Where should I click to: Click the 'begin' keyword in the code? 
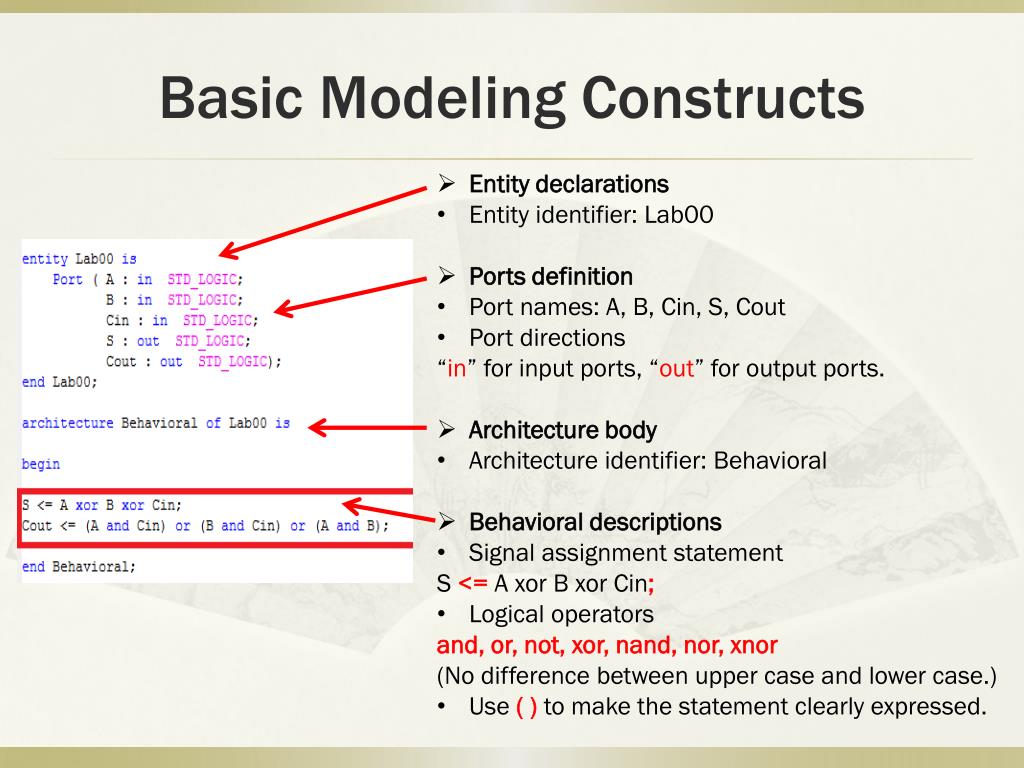tap(40, 464)
